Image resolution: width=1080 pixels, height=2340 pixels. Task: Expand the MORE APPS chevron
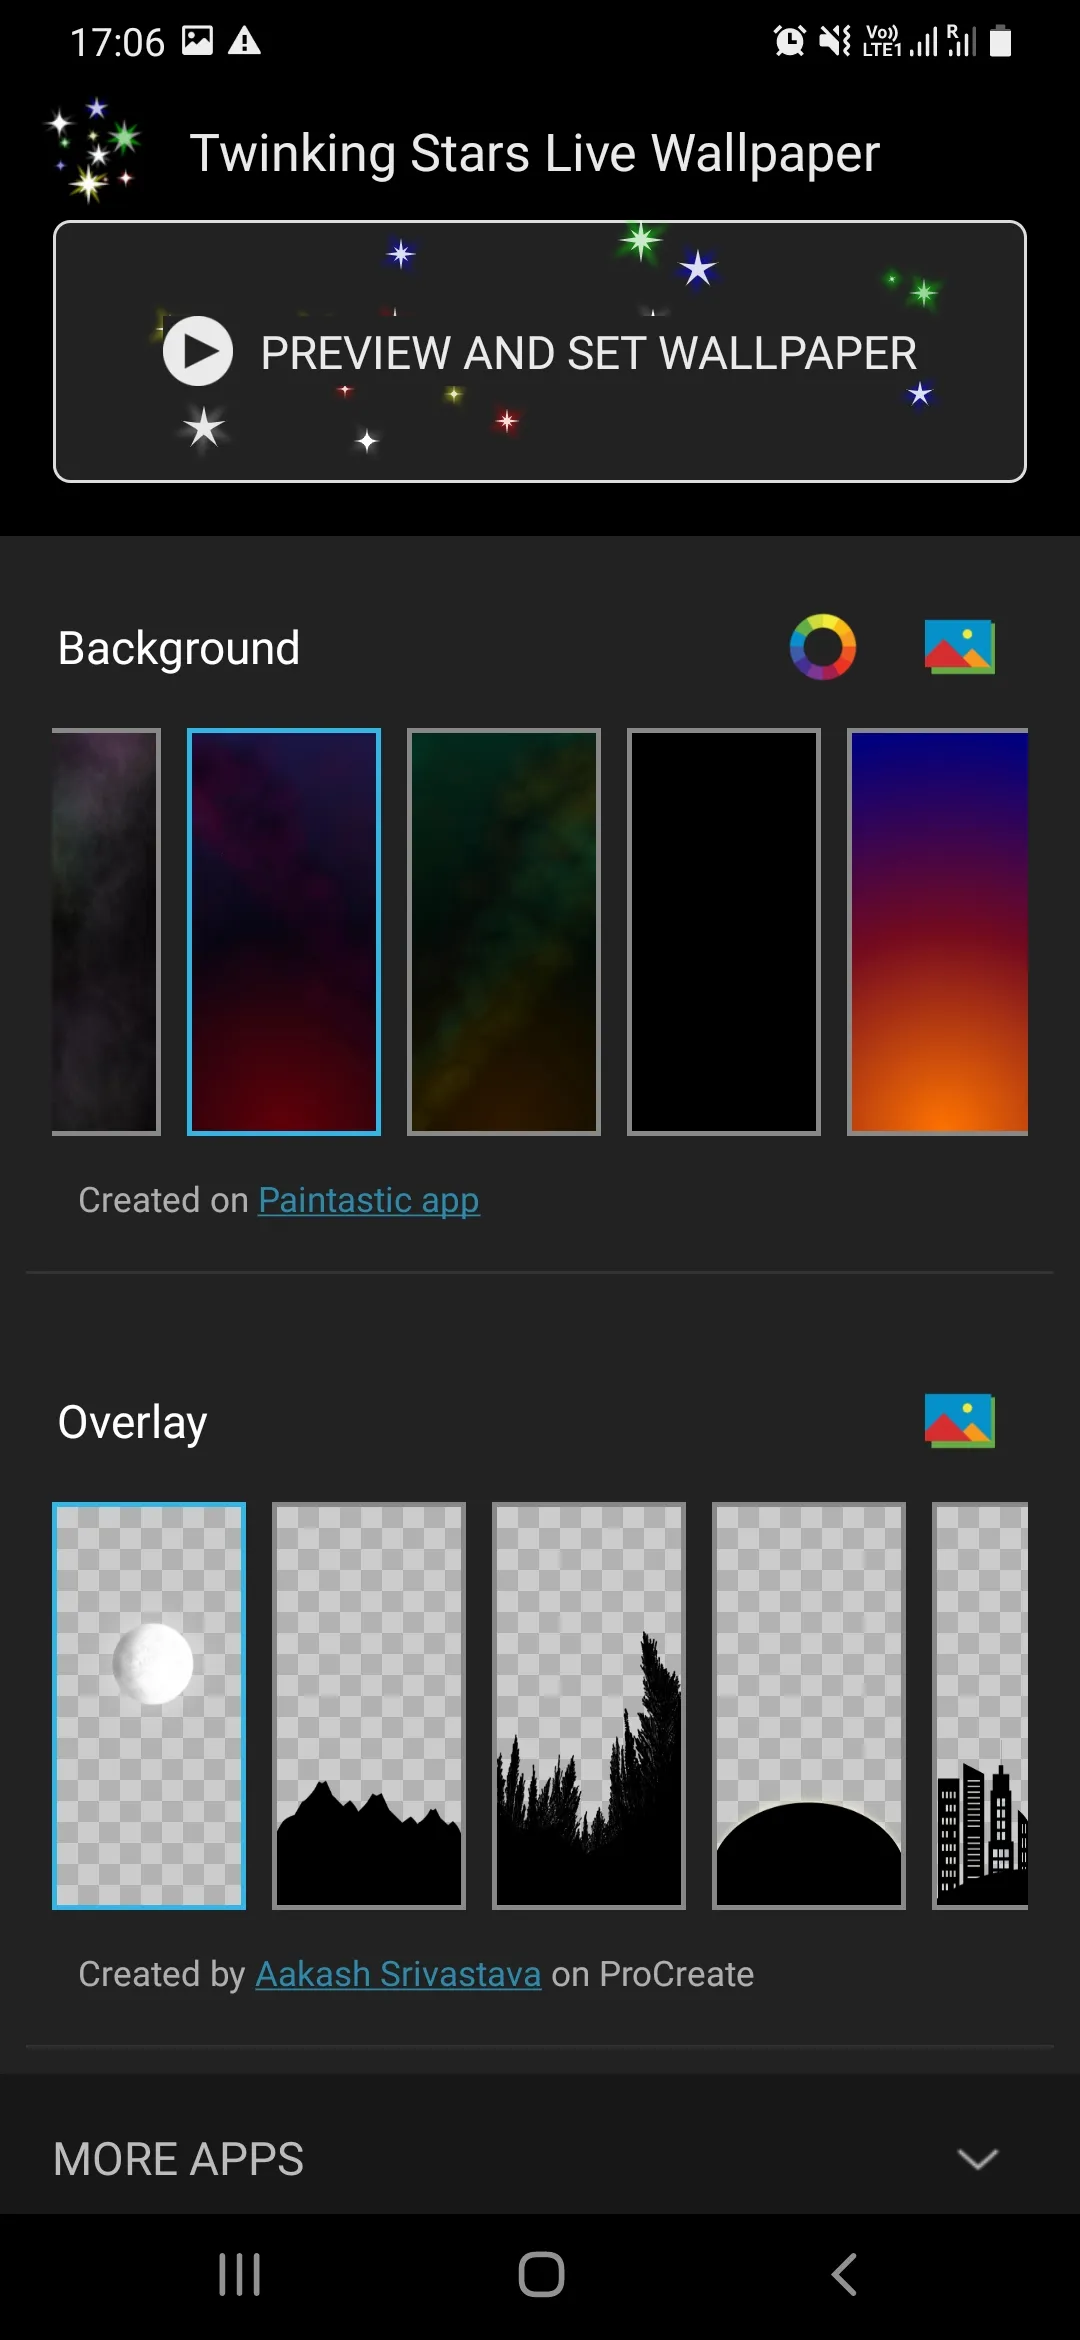tap(978, 2159)
